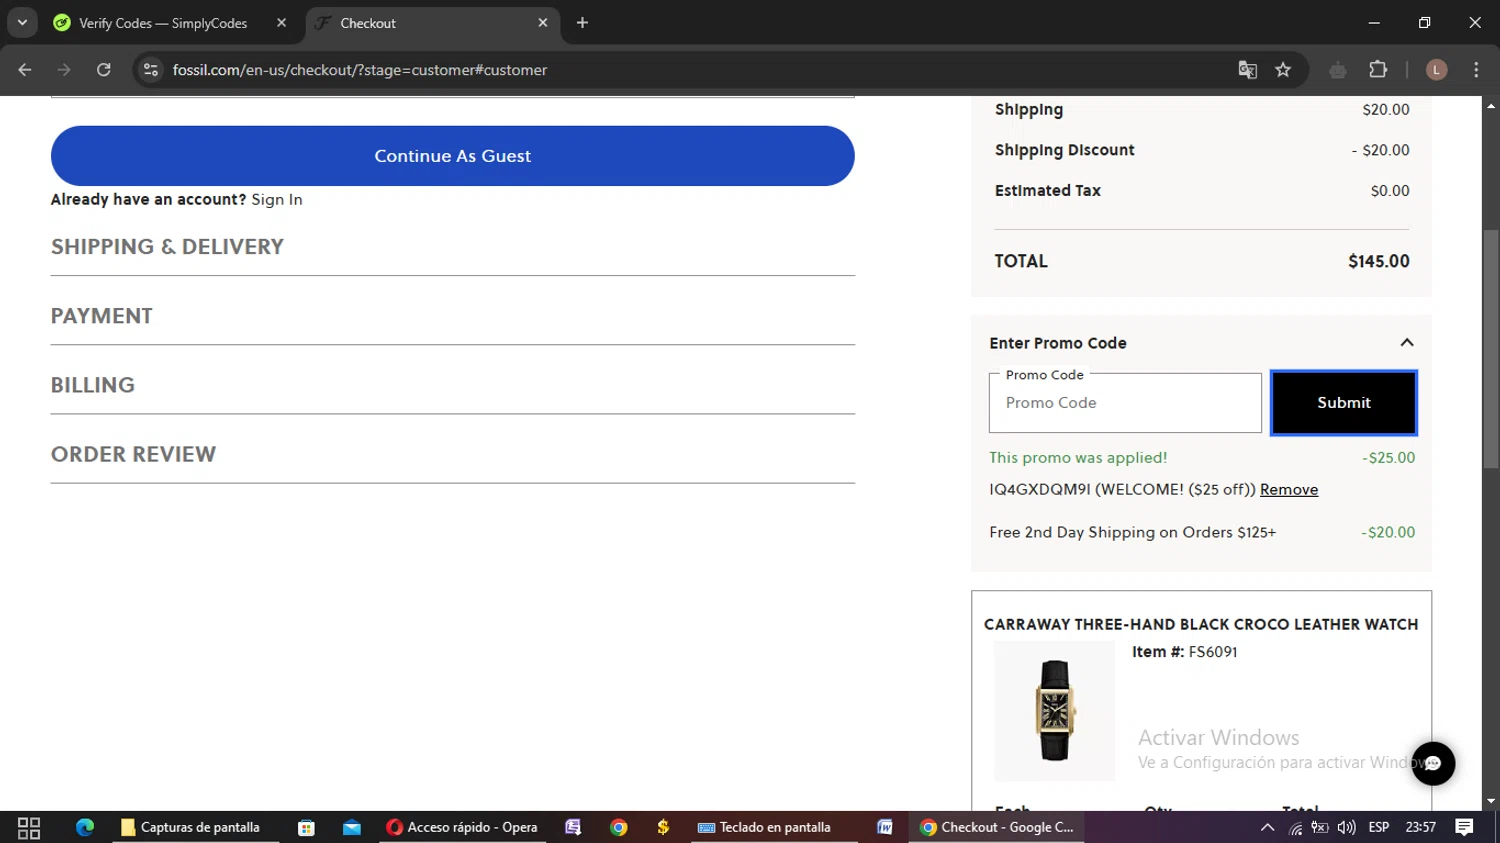Open the dollar sign taskbar app
The width and height of the screenshot is (1500, 843).
point(663,828)
